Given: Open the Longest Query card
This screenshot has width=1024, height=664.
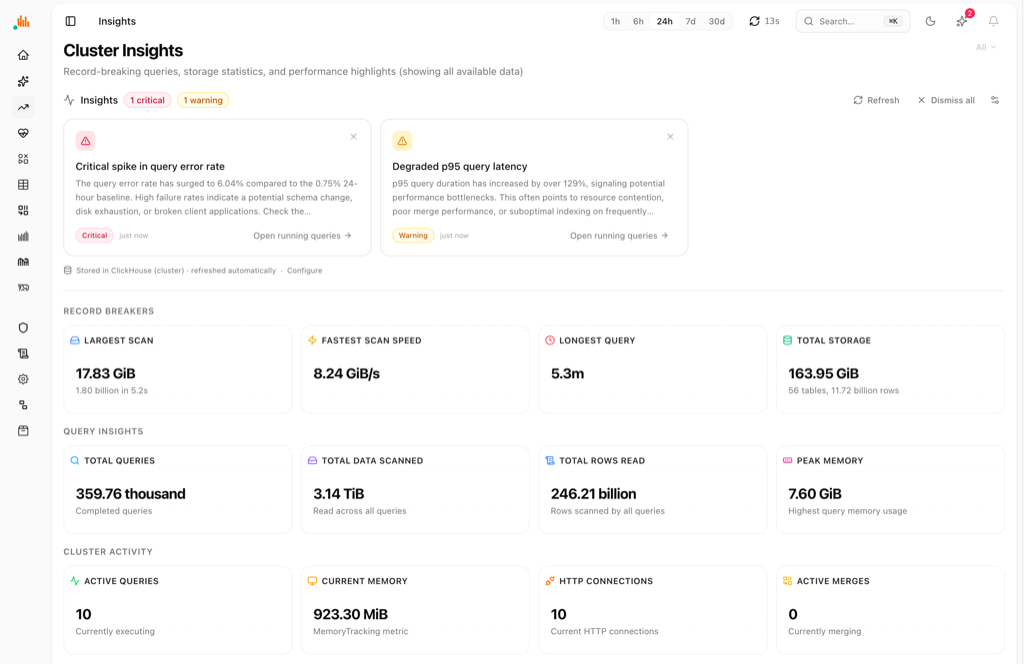Looking at the screenshot, I should pyautogui.click(x=653, y=370).
